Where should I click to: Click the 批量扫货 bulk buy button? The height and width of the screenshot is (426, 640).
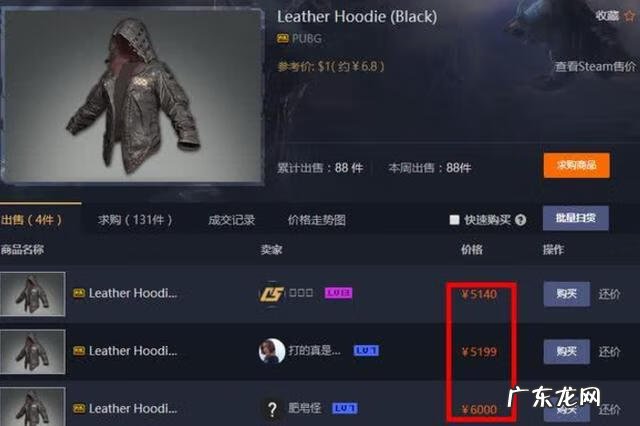pyautogui.click(x=576, y=218)
